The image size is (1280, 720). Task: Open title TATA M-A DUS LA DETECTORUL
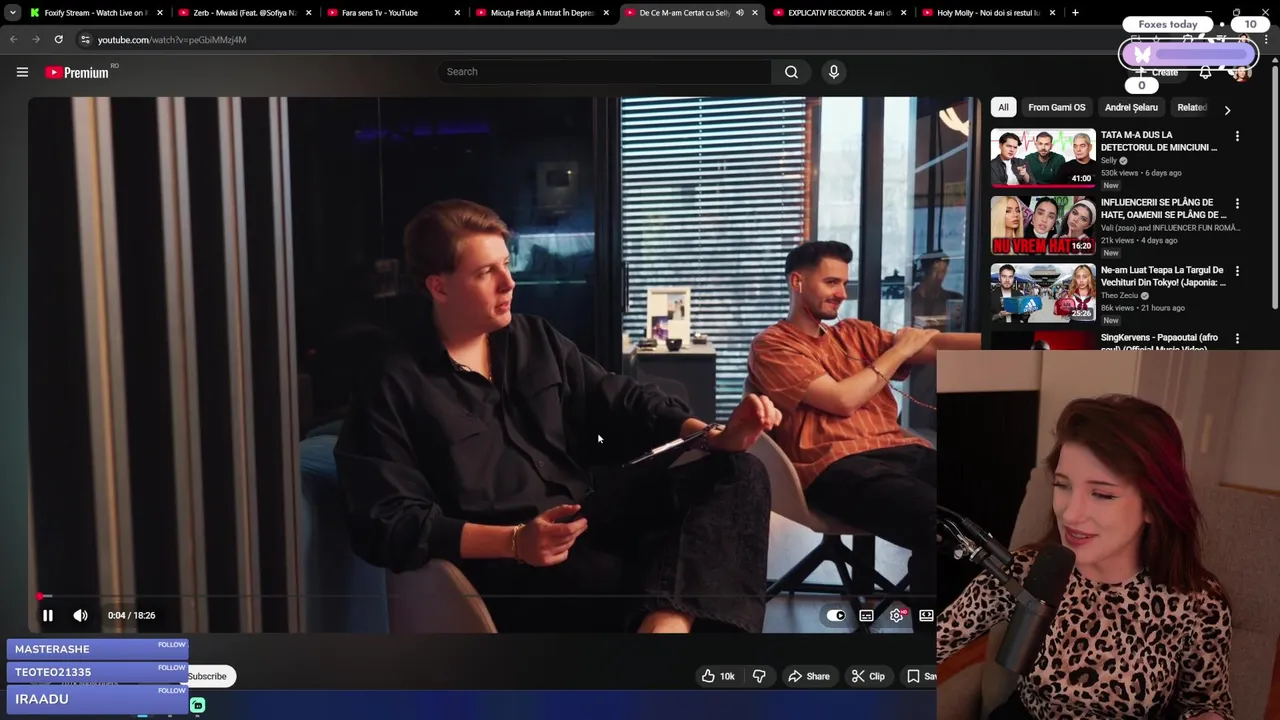pos(1159,141)
